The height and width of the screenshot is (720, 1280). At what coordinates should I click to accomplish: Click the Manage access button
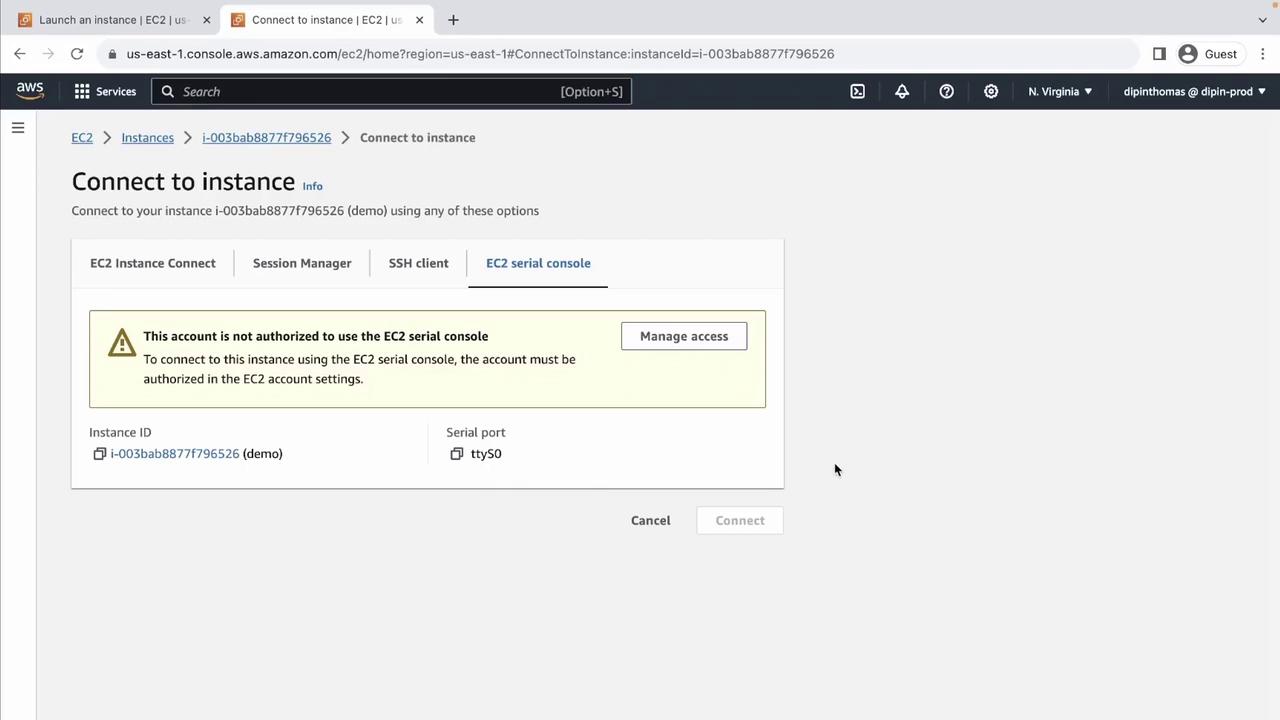point(684,336)
